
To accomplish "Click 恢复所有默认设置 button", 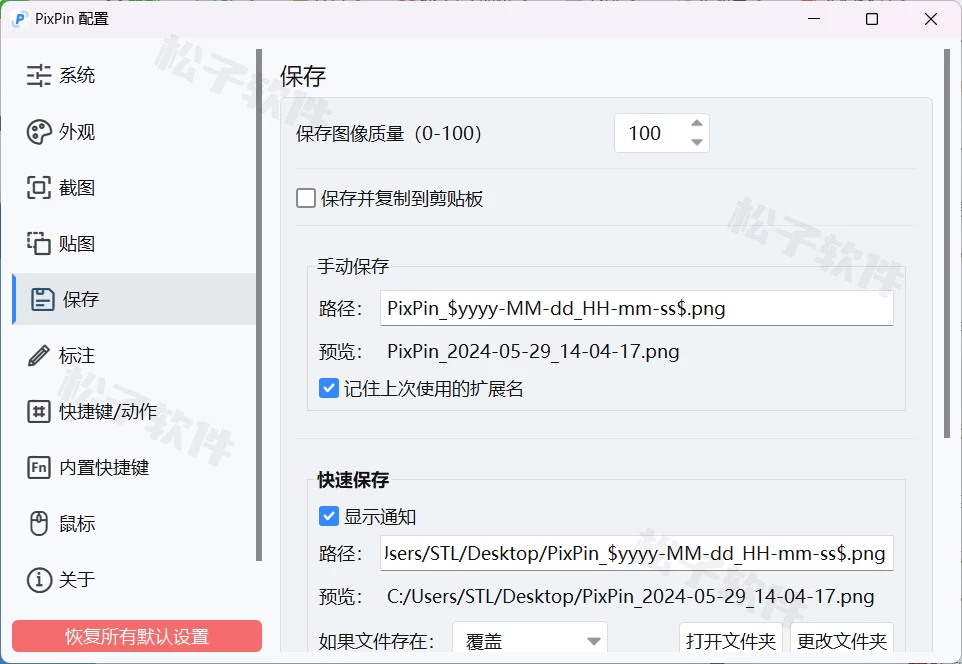I will [137, 636].
